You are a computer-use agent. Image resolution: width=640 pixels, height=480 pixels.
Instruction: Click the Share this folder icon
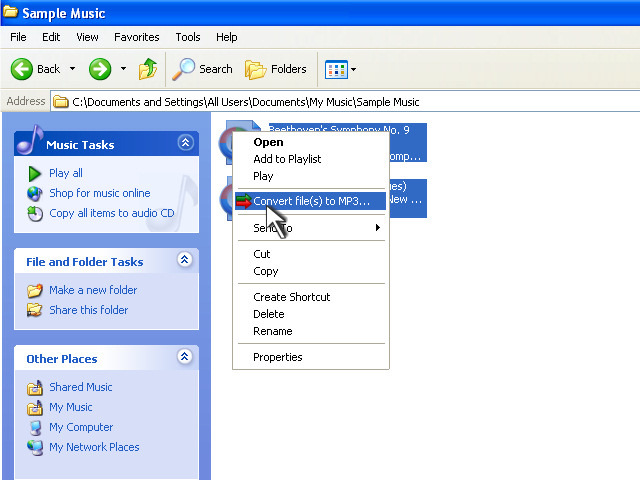point(34,310)
